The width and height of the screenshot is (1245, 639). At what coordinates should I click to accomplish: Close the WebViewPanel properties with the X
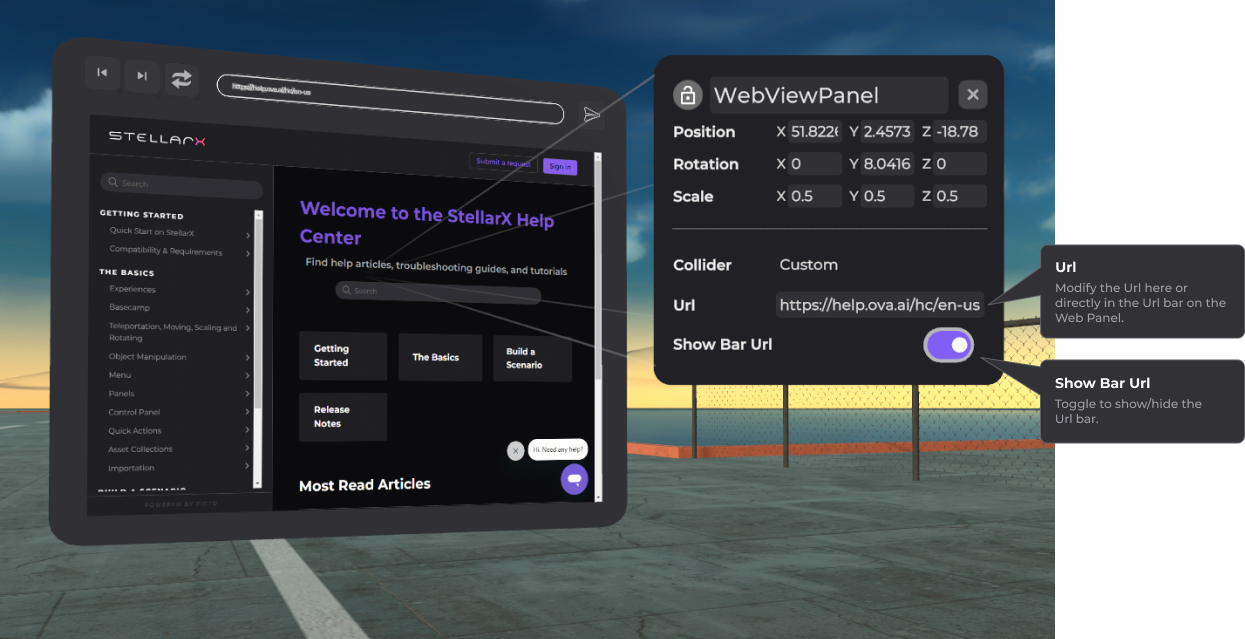point(973,95)
